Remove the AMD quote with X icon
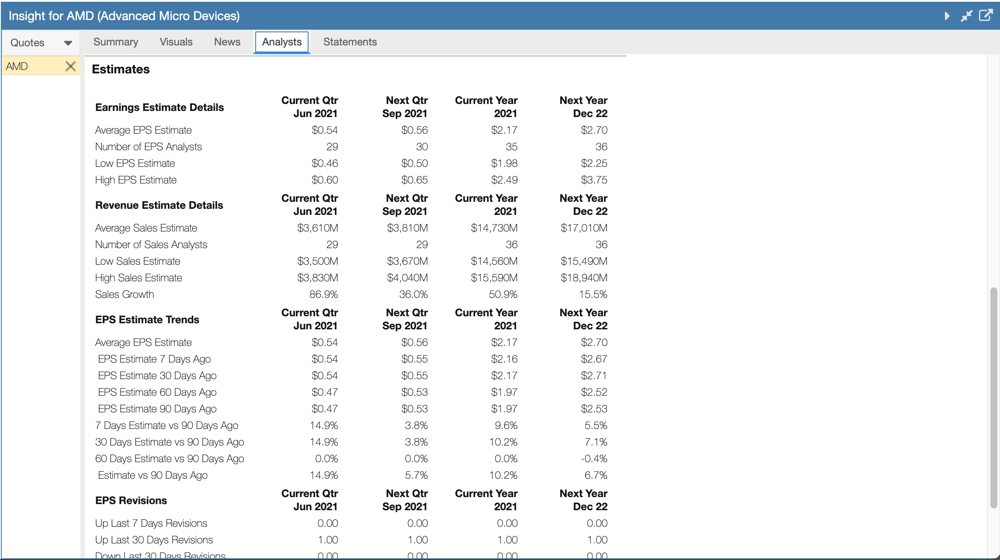The width and height of the screenshot is (1000, 560). [x=70, y=66]
